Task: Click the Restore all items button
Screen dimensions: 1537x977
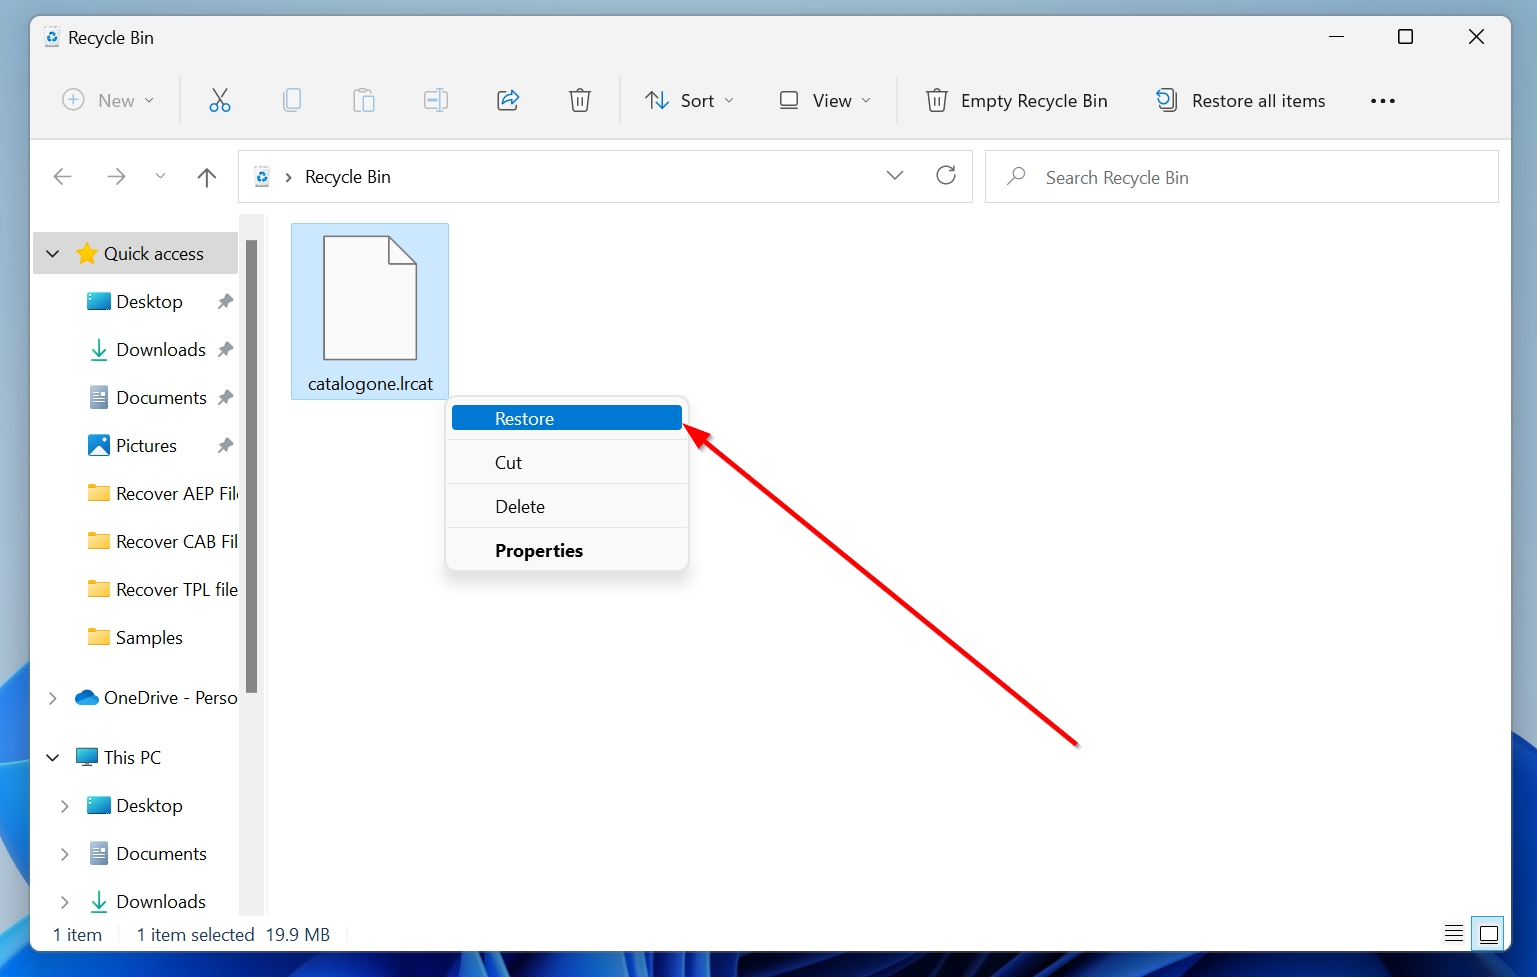Action: (1240, 100)
